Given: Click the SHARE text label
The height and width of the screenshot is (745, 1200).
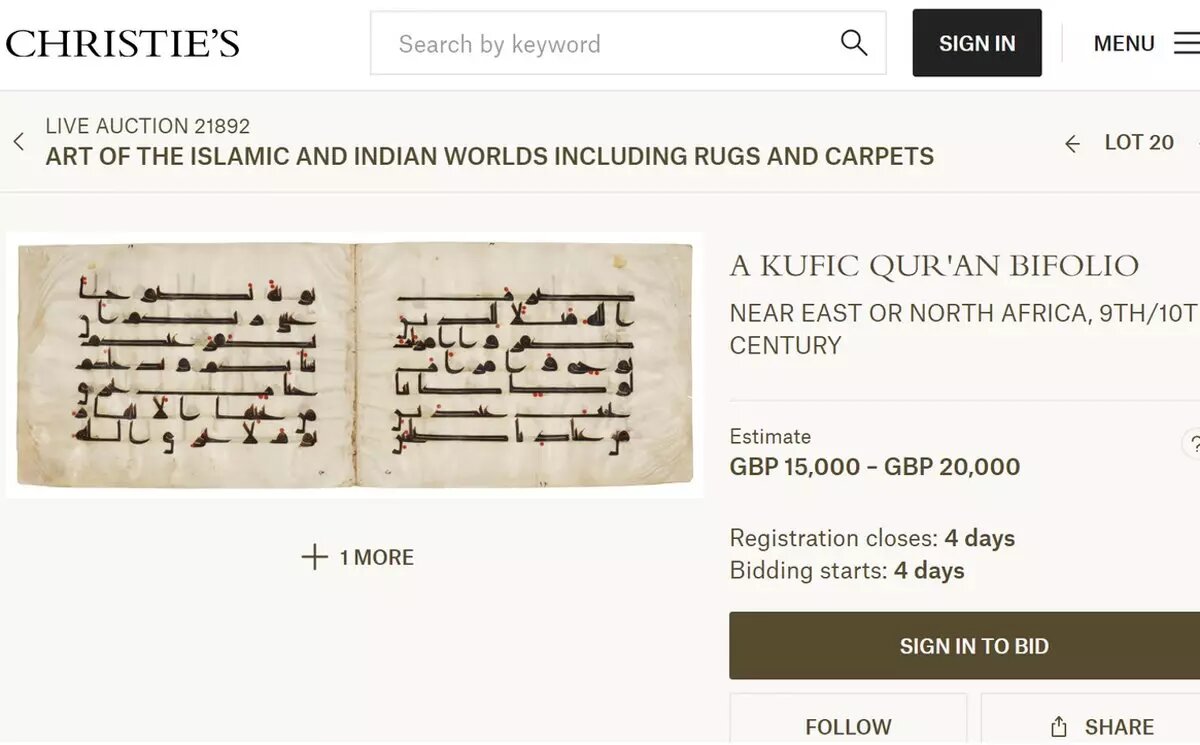Looking at the screenshot, I should [x=1119, y=727].
